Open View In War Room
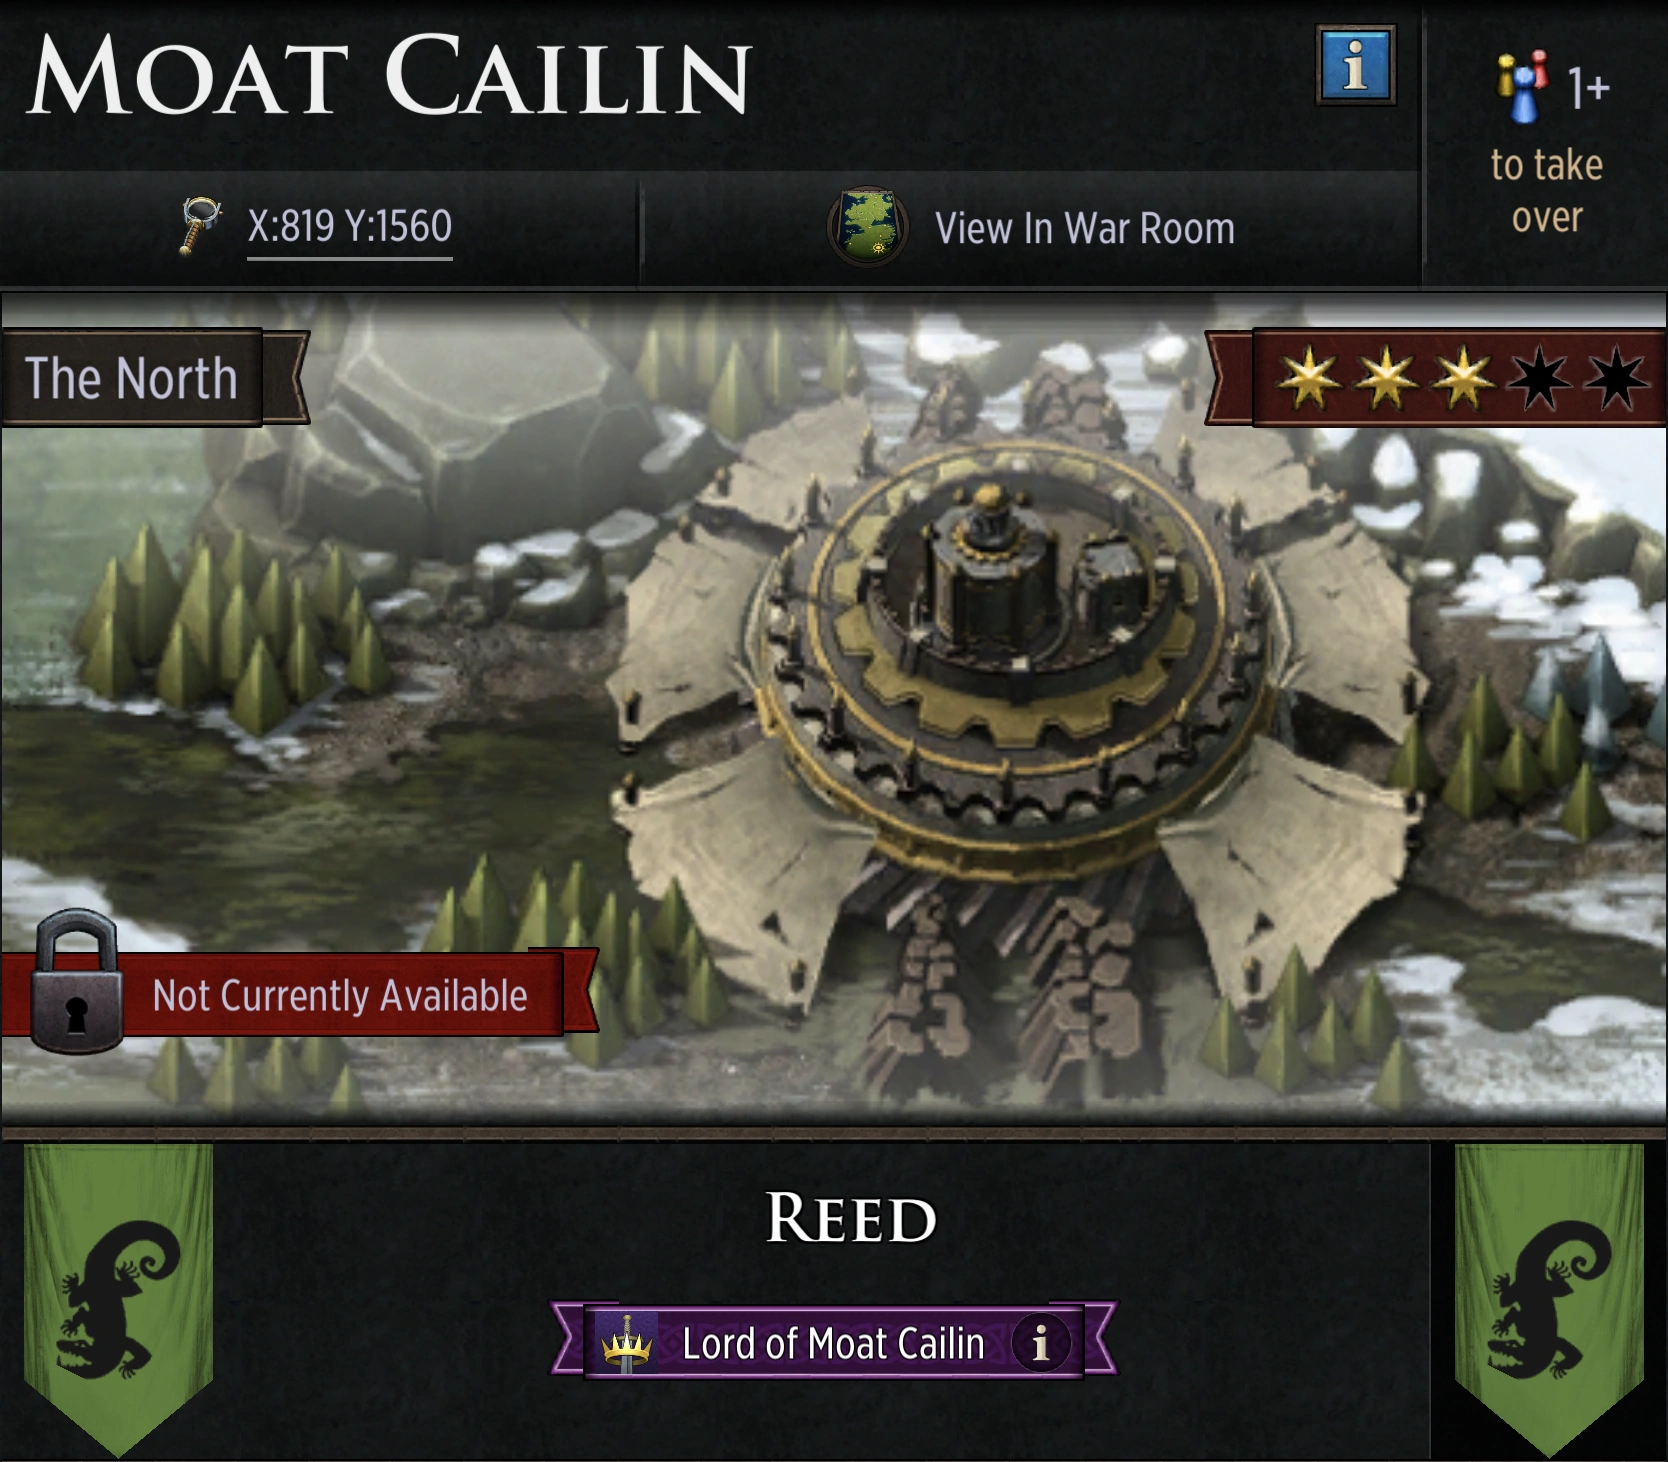Viewport: 1668px width, 1462px height. pyautogui.click(x=1085, y=228)
